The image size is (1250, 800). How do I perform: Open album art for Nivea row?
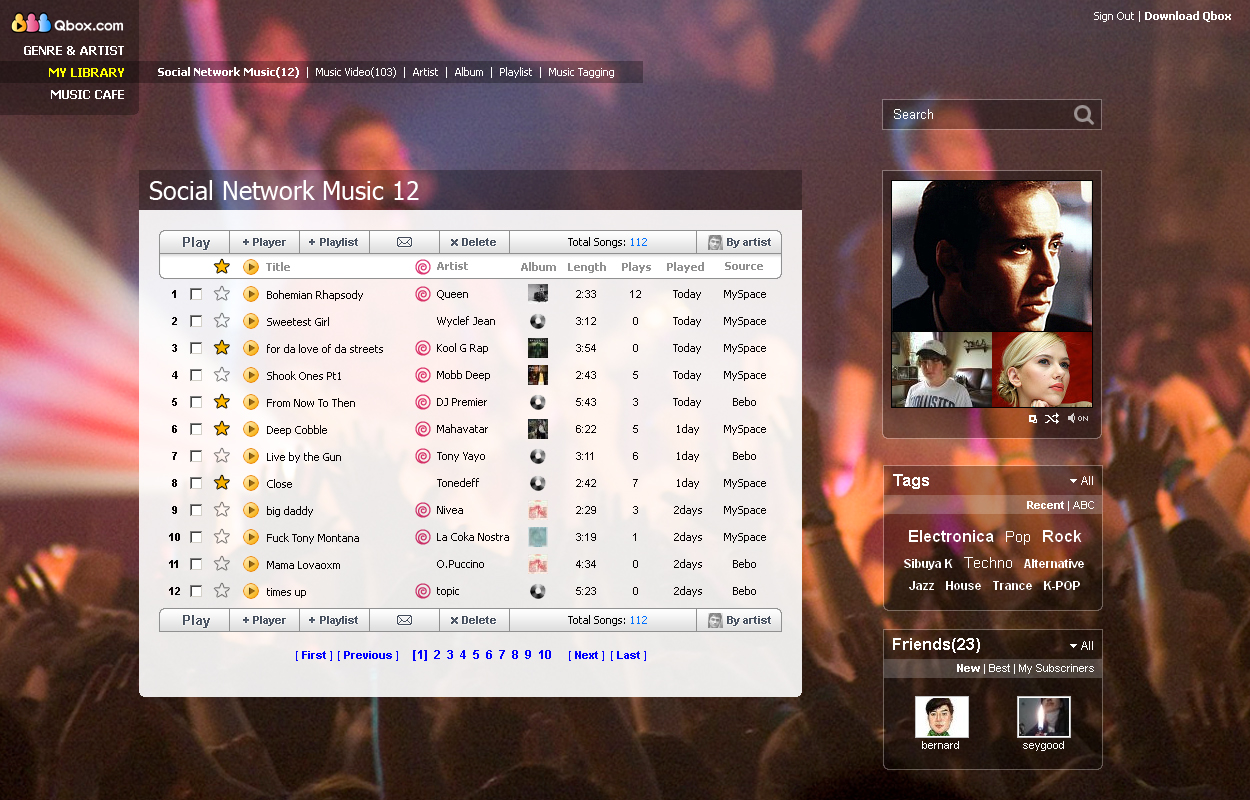538,510
